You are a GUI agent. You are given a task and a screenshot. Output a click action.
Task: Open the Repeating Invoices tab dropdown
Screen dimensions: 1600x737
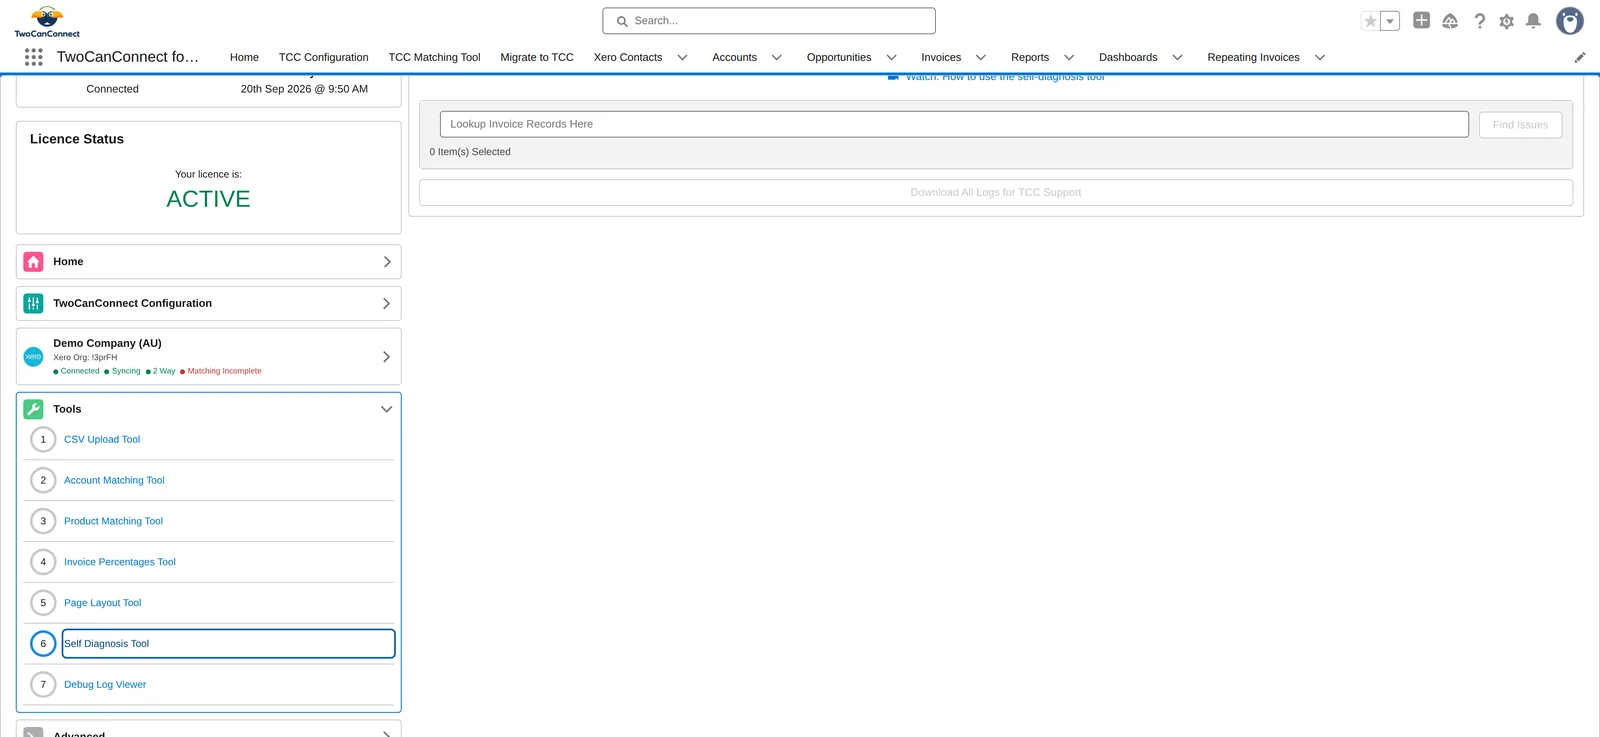pos(1320,58)
